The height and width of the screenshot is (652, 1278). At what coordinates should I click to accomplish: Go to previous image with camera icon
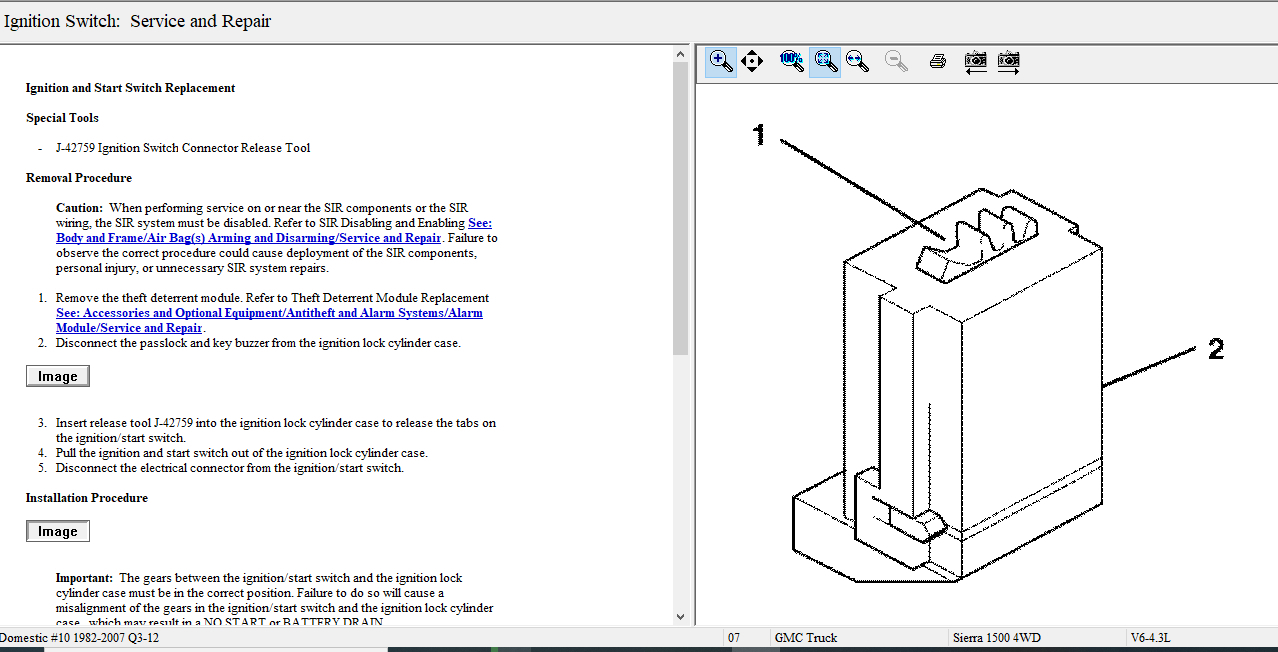pyautogui.click(x=975, y=61)
